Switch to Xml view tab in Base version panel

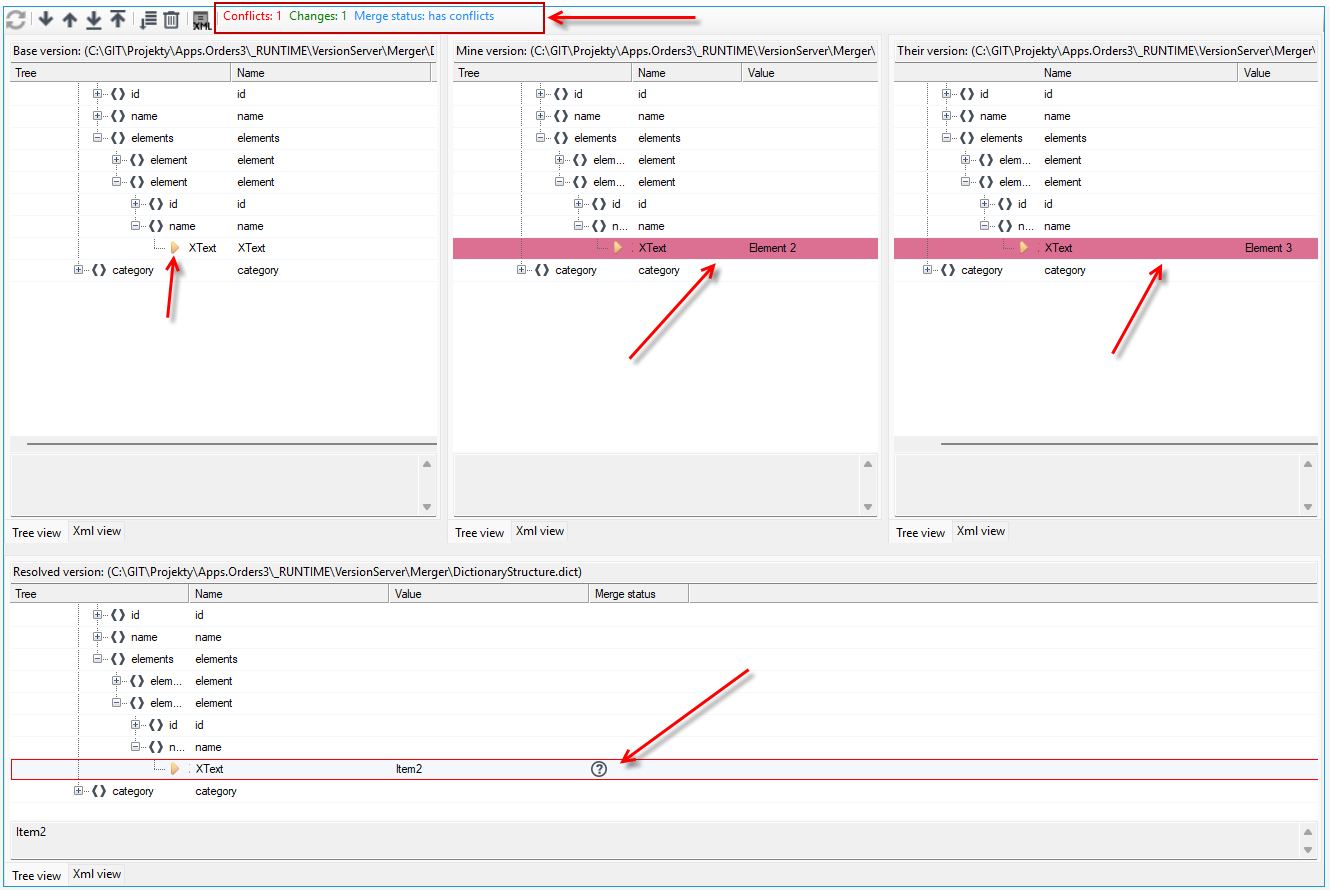pyautogui.click(x=97, y=531)
